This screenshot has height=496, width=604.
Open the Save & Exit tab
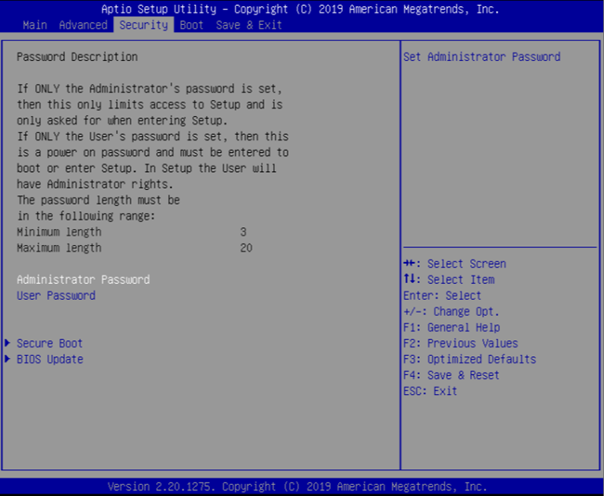(248, 24)
